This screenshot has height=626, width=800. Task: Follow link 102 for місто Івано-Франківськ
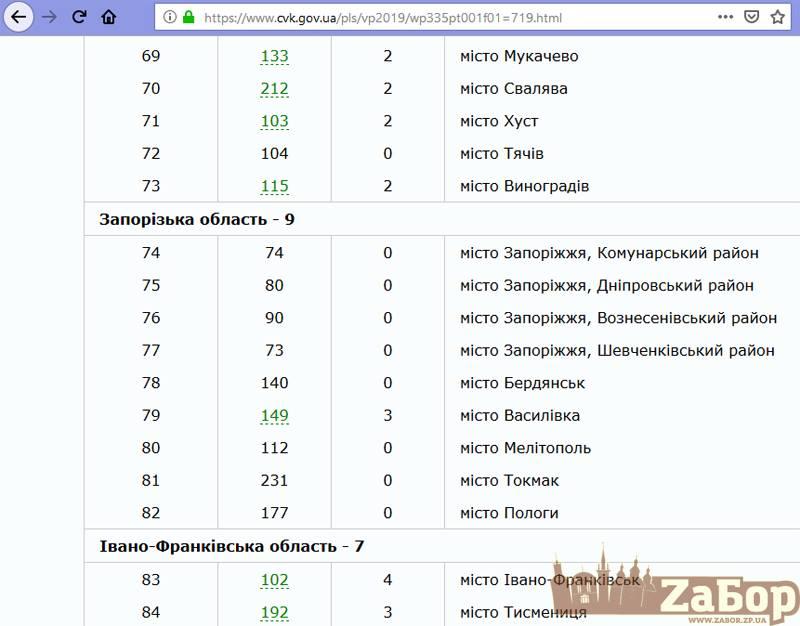274,580
